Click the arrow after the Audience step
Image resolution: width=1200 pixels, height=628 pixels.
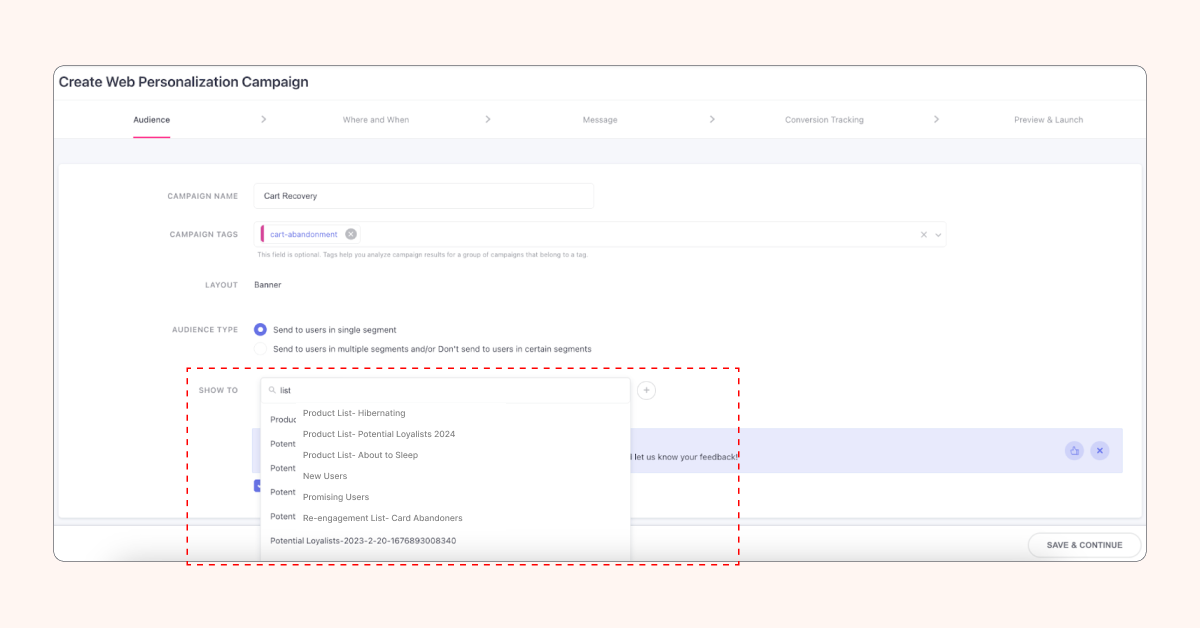263,119
